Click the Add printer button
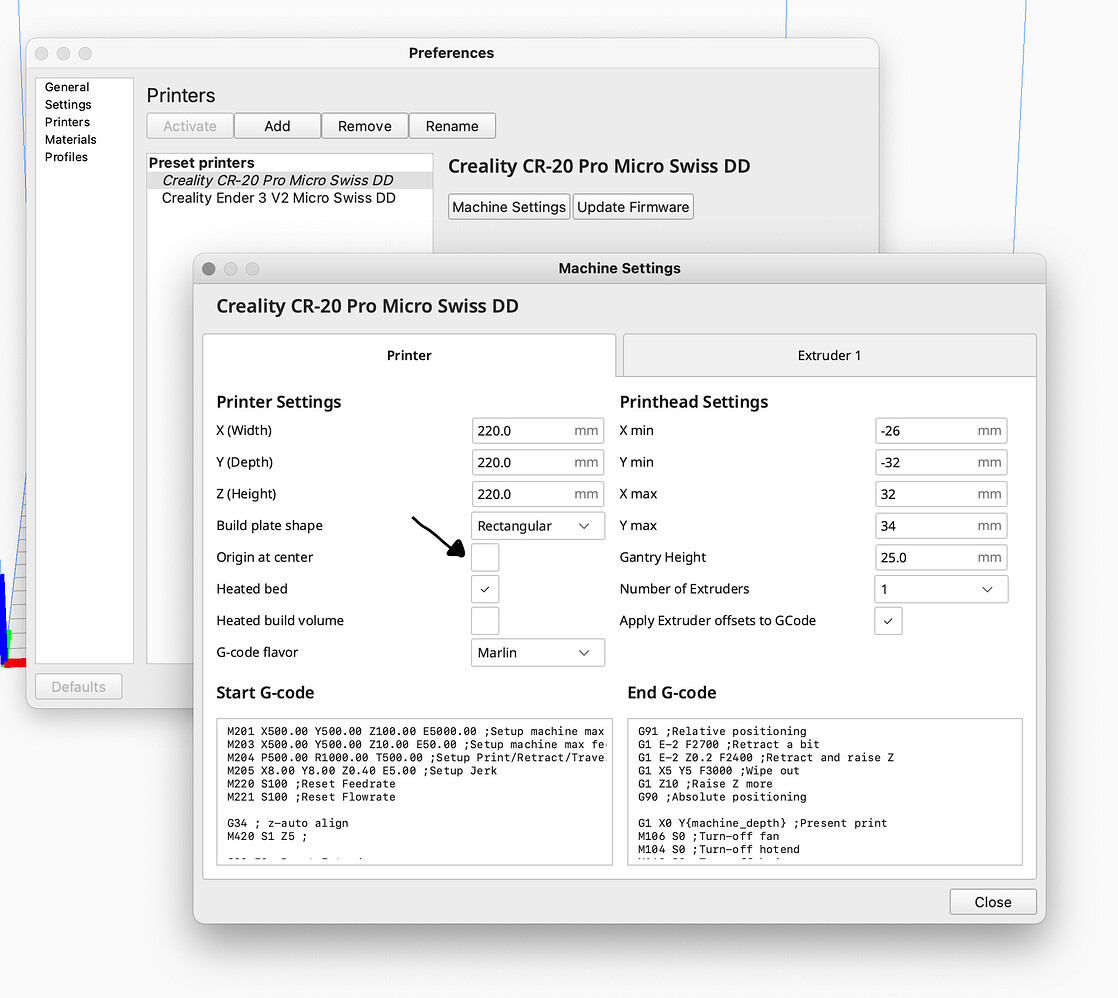 pos(277,126)
